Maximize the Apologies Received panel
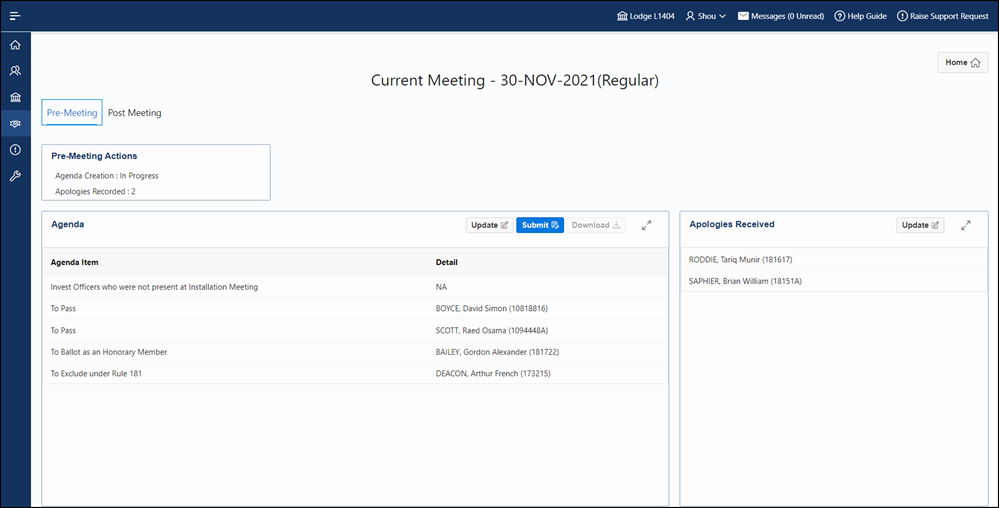This screenshot has width=1000, height=508. pos(965,225)
